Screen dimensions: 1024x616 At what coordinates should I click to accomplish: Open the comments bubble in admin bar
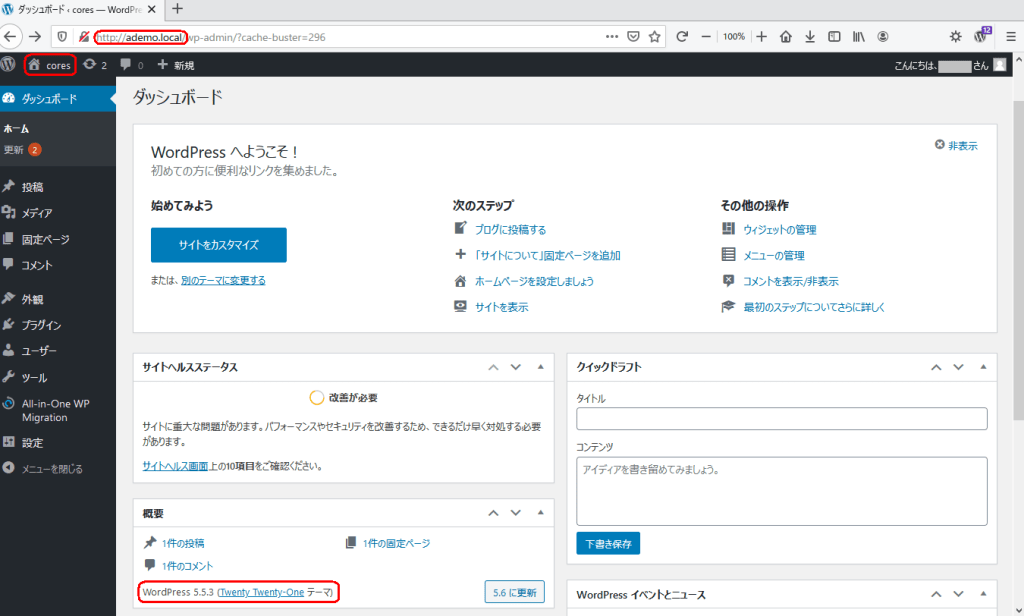[x=131, y=65]
